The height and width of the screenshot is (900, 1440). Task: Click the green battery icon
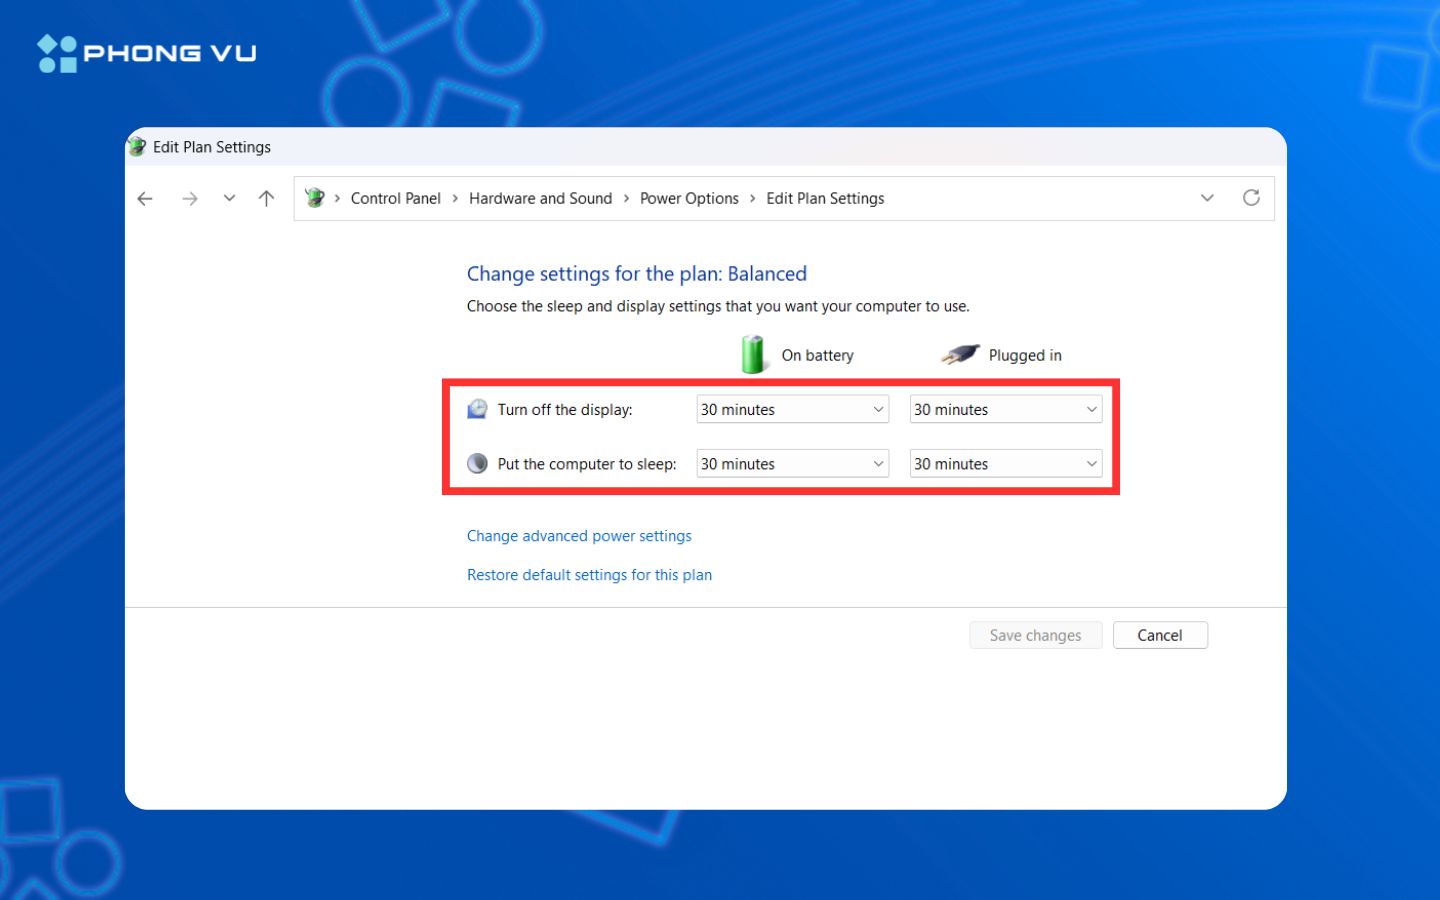tap(752, 355)
